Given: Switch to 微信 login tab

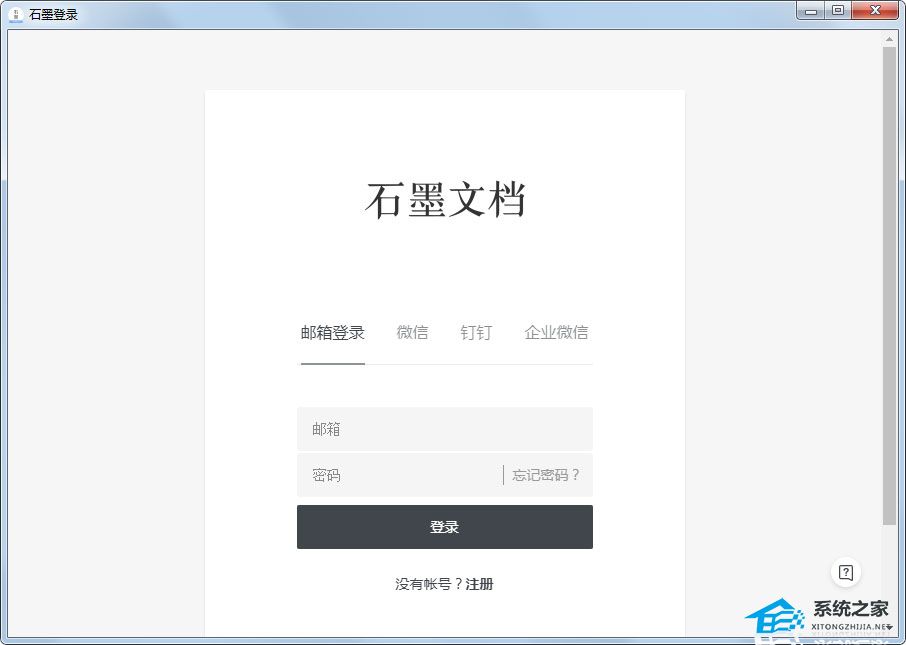Looking at the screenshot, I should [413, 332].
